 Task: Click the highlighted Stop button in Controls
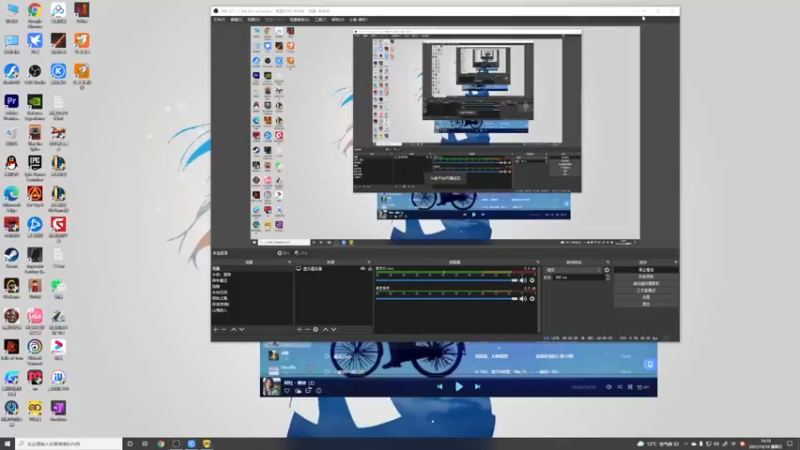click(646, 270)
